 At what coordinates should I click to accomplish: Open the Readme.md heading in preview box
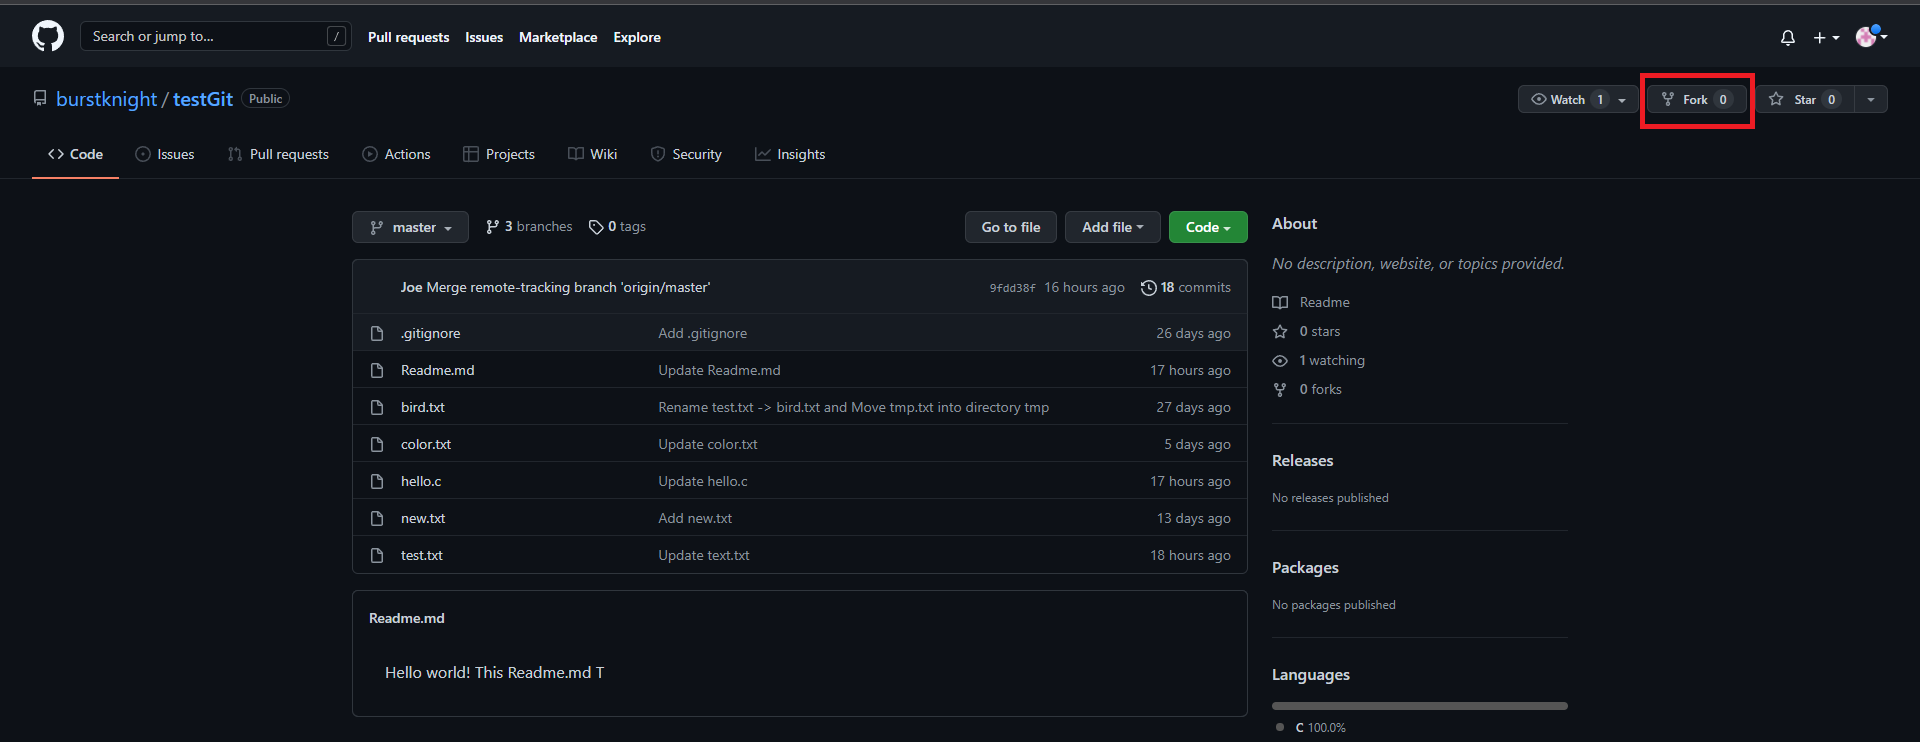click(407, 618)
